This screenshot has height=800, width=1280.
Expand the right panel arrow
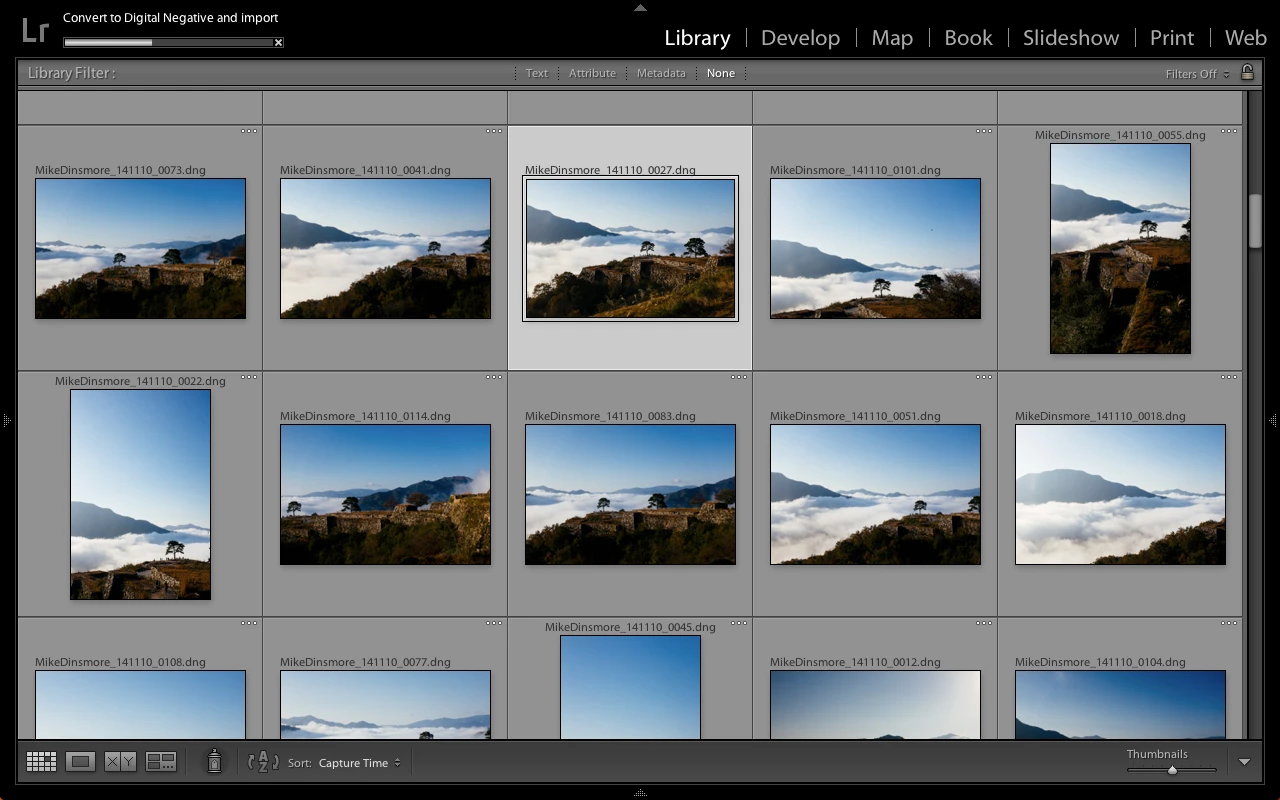(x=1273, y=421)
